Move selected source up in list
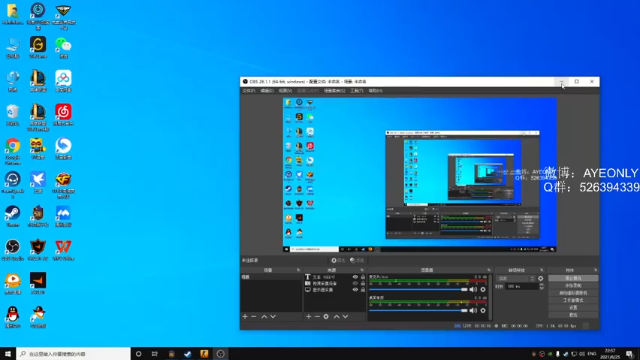 click(336, 317)
